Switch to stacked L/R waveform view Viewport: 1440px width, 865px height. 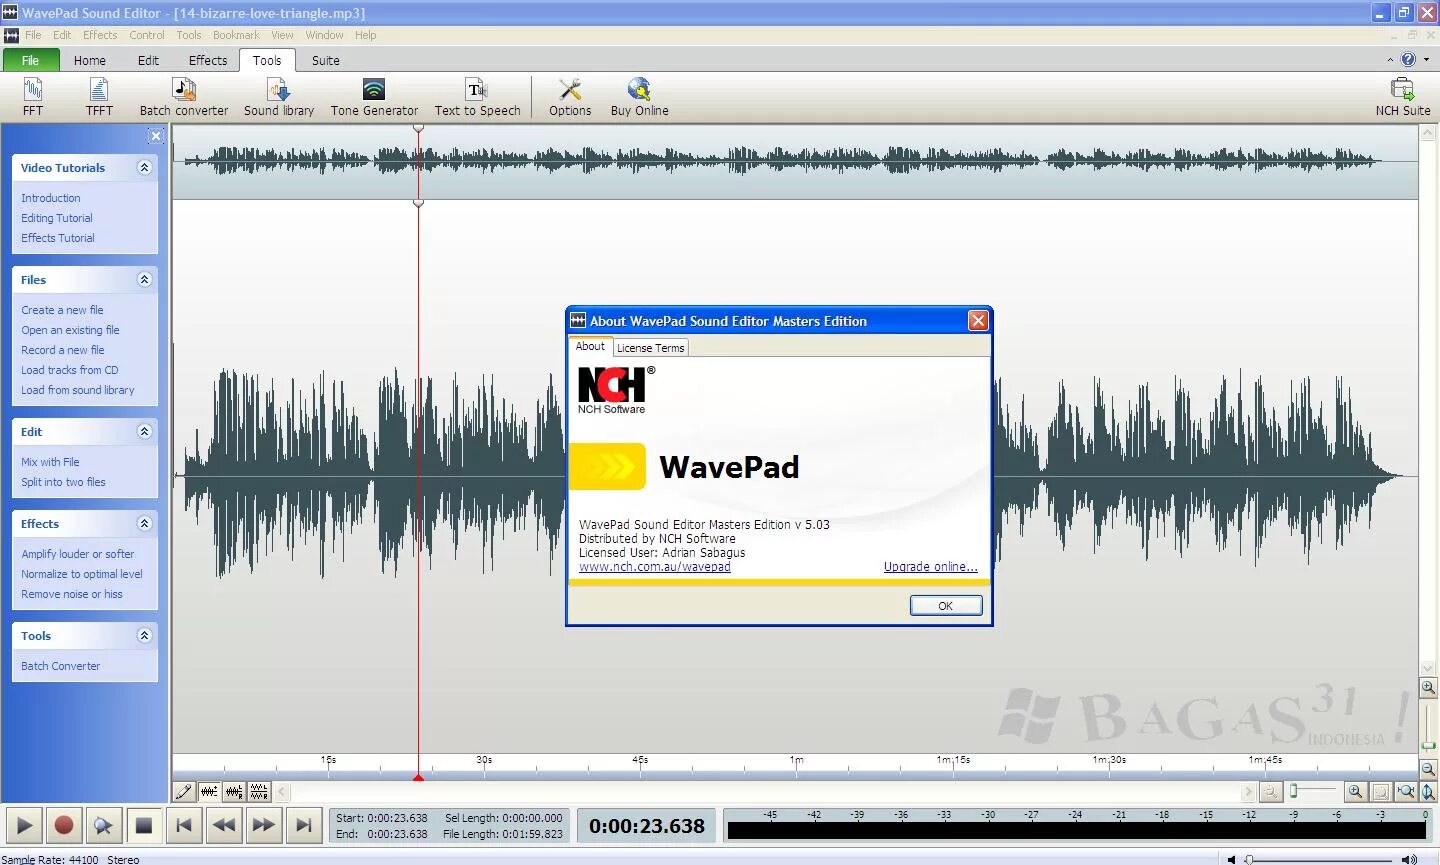[x=234, y=792]
